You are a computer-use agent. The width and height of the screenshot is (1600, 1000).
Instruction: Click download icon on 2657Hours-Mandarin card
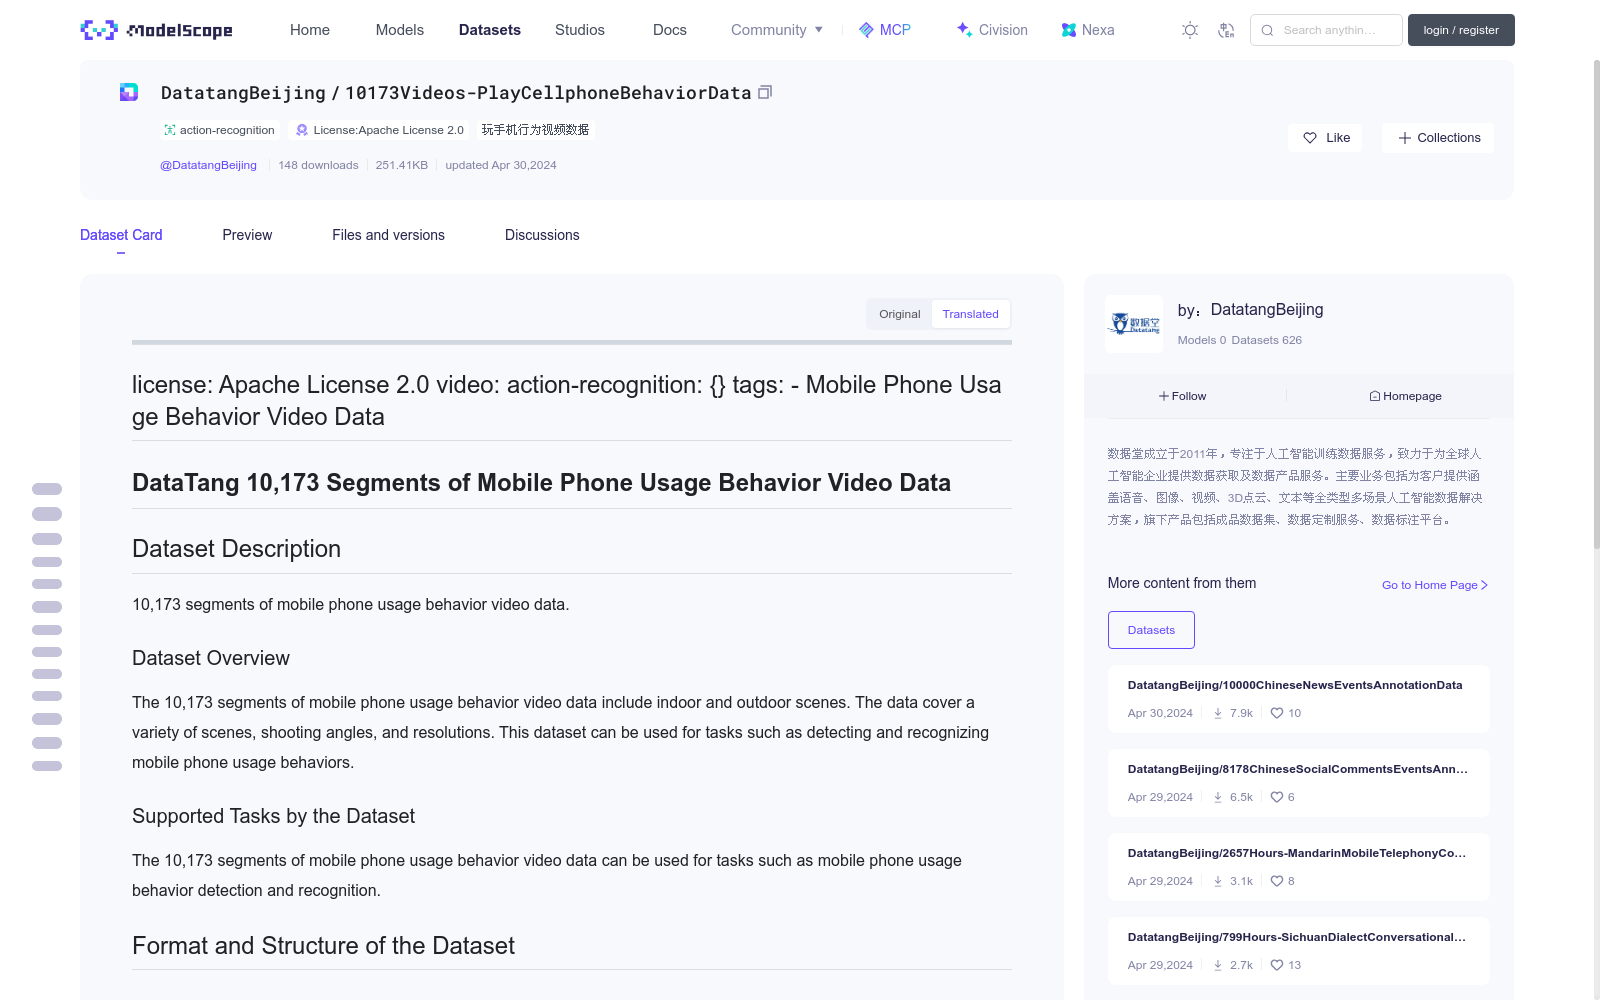[1218, 881]
